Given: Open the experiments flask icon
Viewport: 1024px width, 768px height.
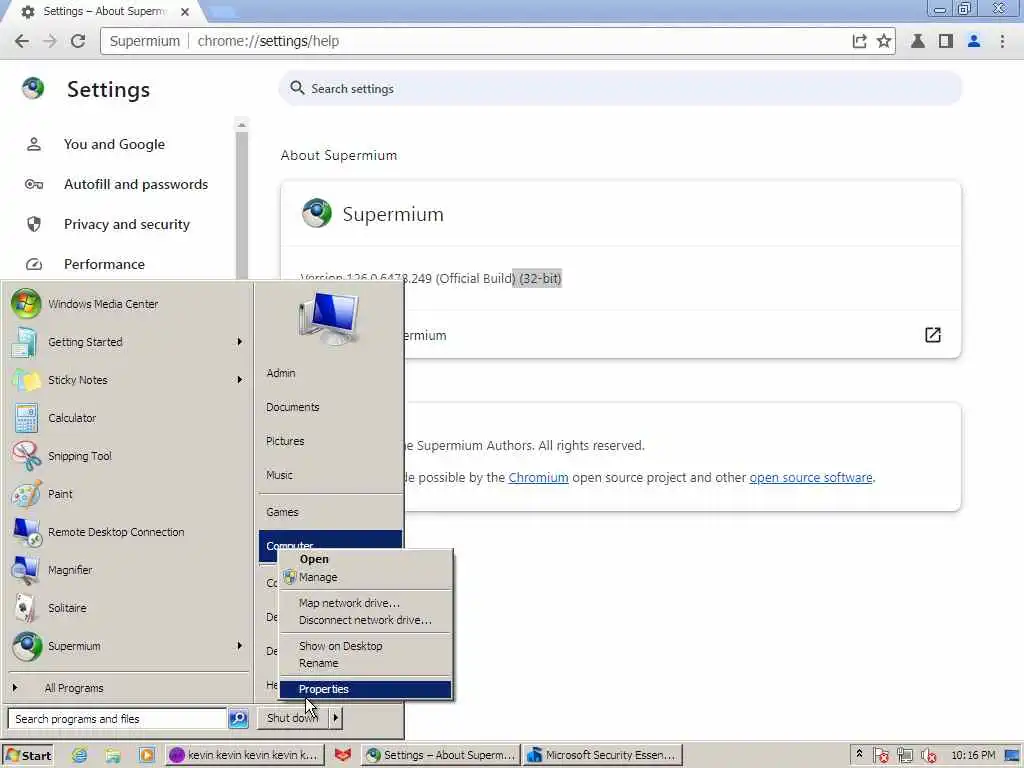Looking at the screenshot, I should [918, 41].
